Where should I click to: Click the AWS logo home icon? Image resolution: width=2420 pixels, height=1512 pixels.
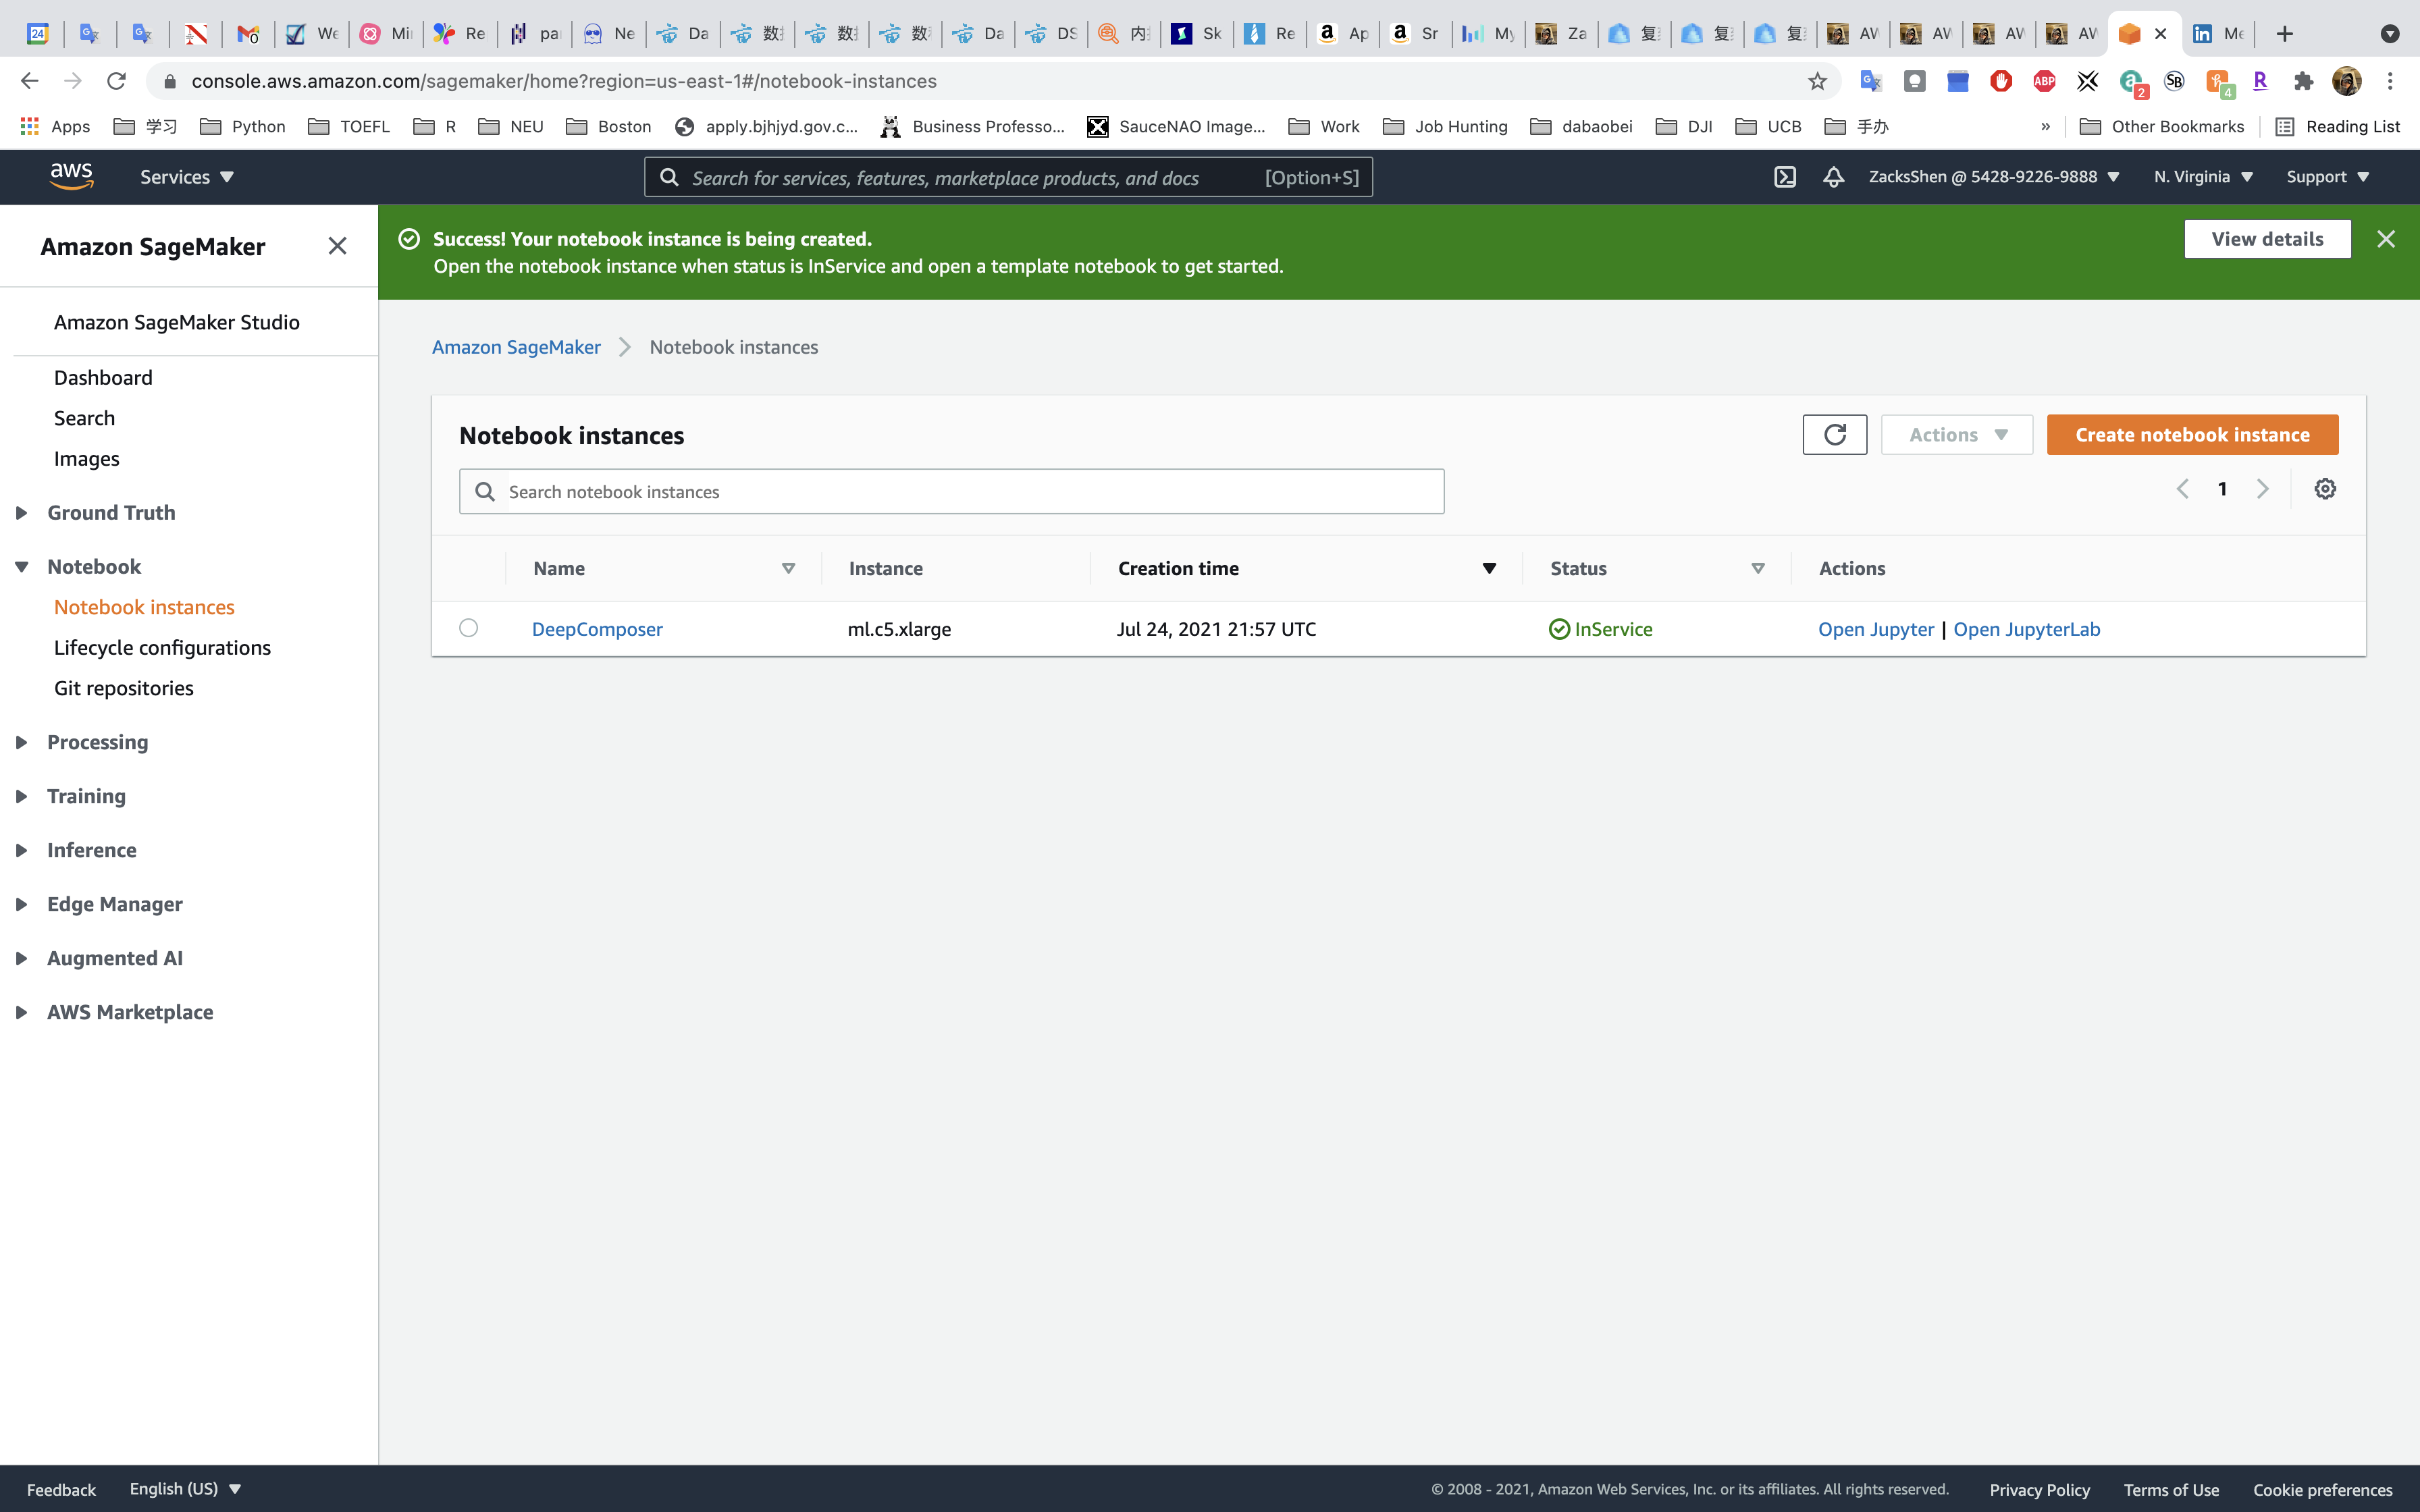pyautogui.click(x=71, y=176)
